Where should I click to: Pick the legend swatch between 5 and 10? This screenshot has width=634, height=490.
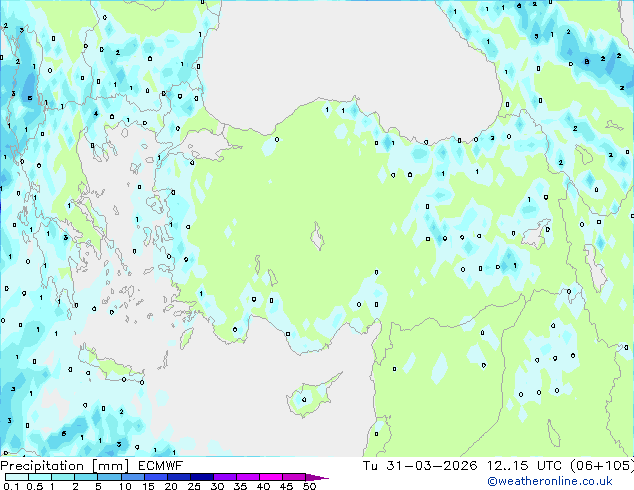tap(109, 477)
